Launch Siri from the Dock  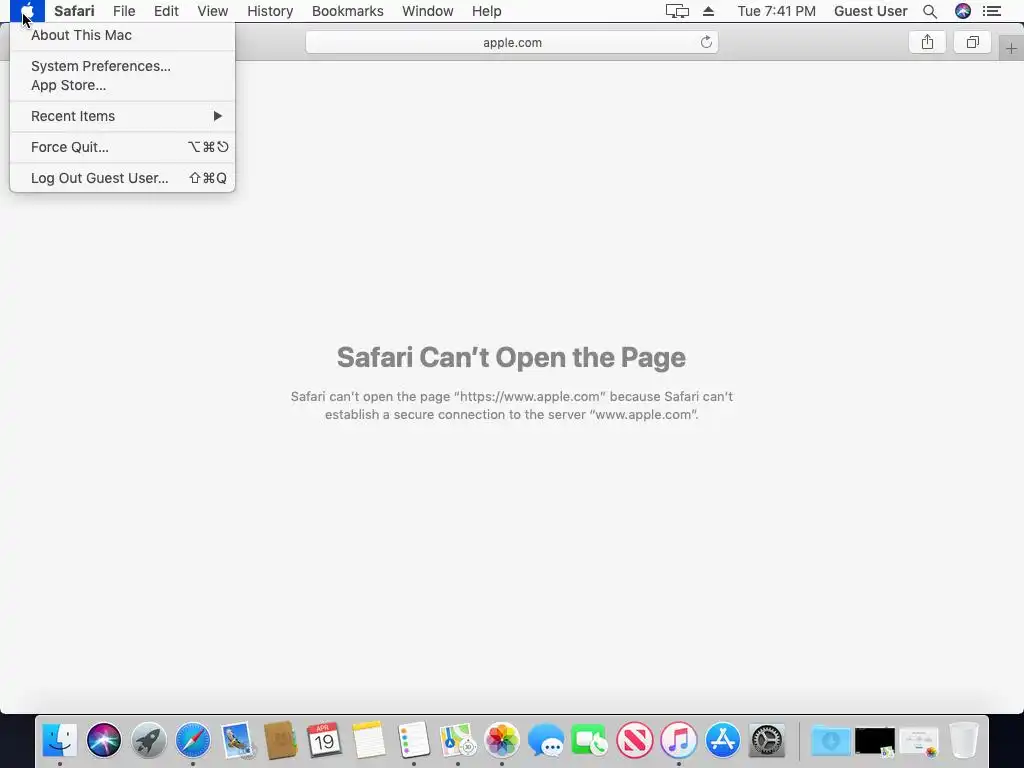(104, 741)
